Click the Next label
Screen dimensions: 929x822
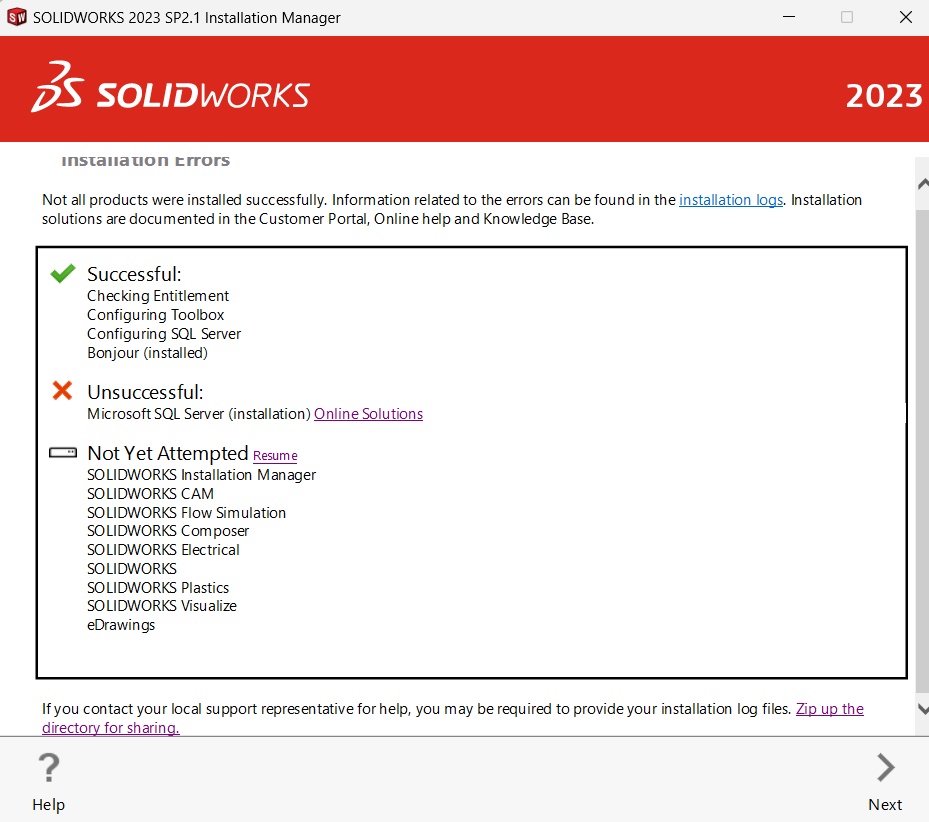(885, 805)
